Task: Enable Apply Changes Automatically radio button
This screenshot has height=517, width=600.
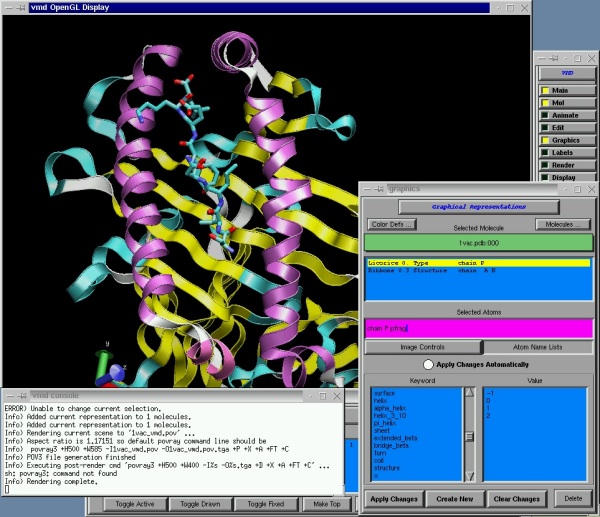Action: pyautogui.click(x=429, y=365)
